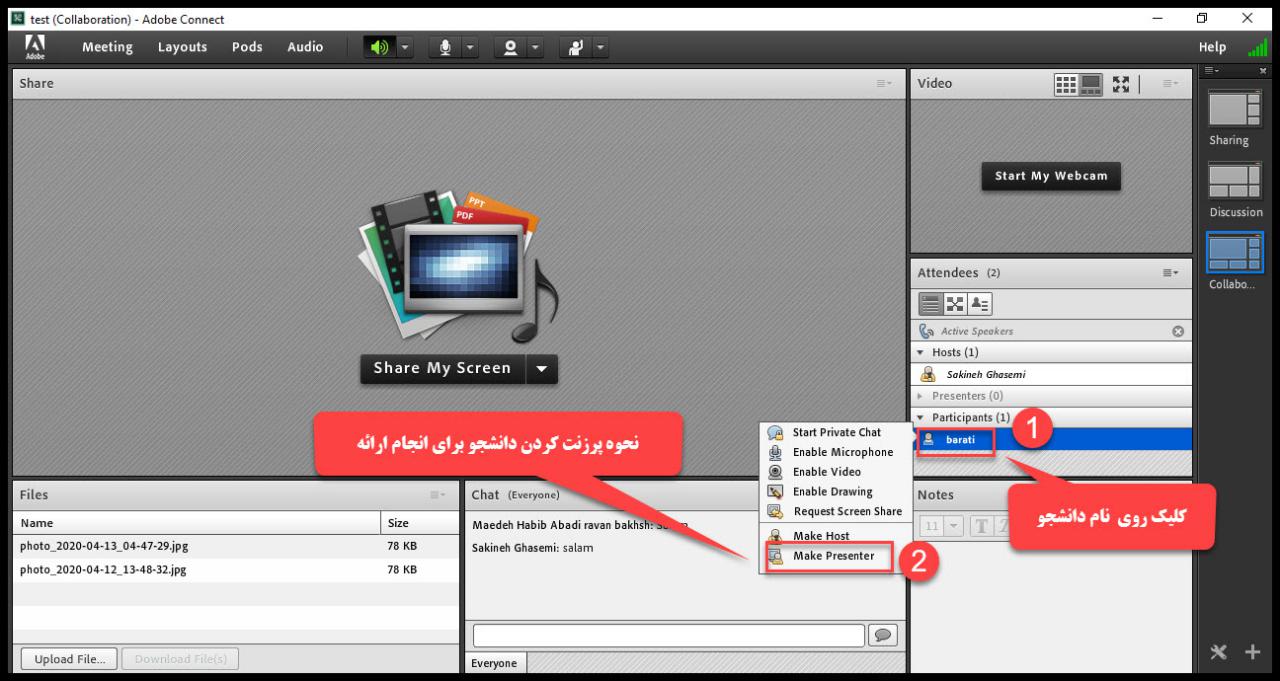Image resolution: width=1280 pixels, height=681 pixels.
Task: Click the plus icon to add a layout
Action: coord(1252,653)
